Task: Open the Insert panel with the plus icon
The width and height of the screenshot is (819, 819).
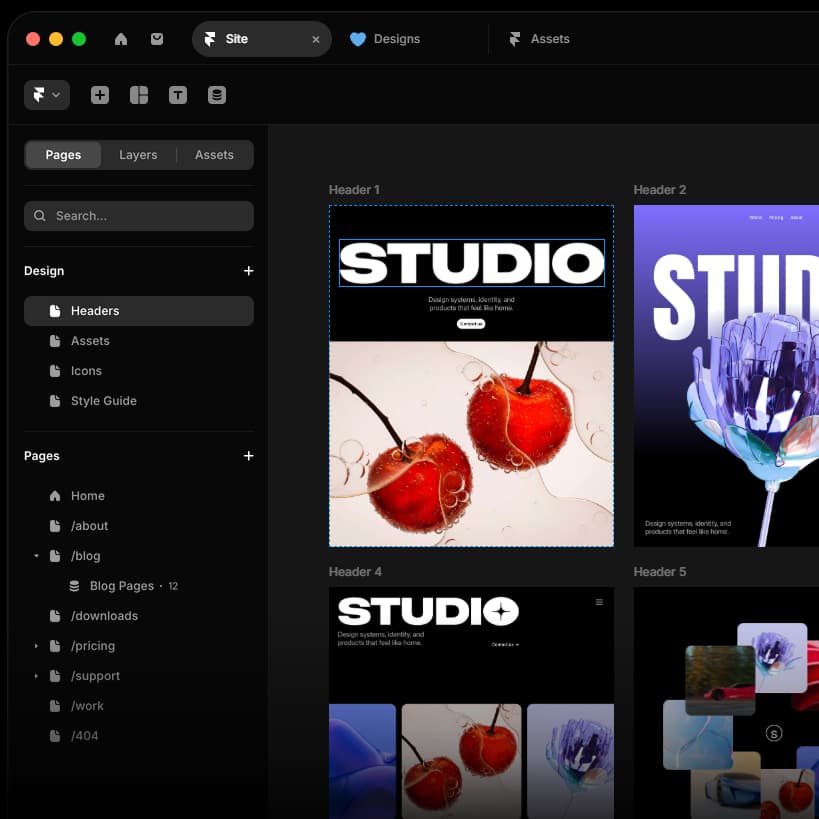Action: pos(99,94)
